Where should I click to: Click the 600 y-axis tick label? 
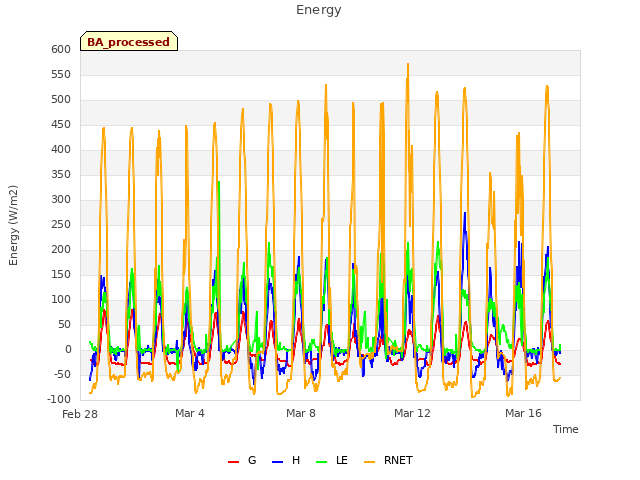coord(61,49)
